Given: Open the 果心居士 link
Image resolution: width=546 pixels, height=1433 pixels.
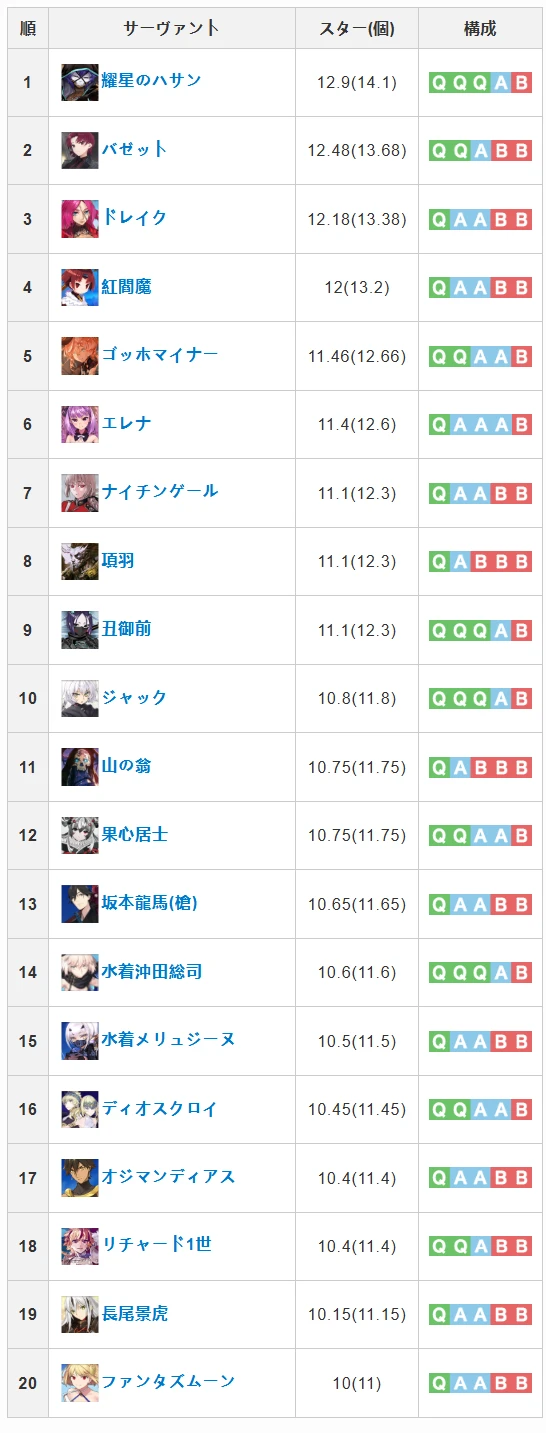Looking at the screenshot, I should [x=135, y=834].
